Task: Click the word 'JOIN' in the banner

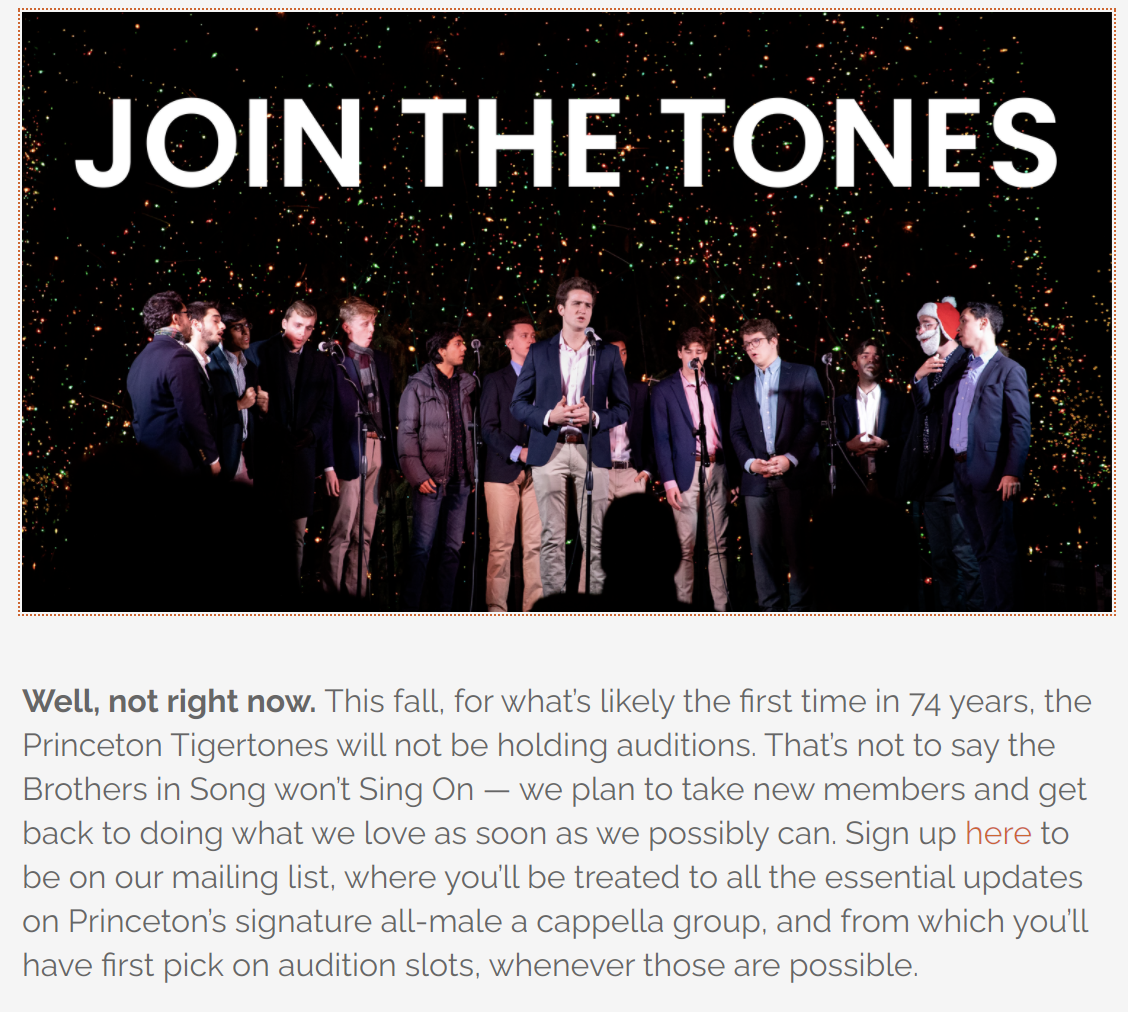Action: coord(218,143)
